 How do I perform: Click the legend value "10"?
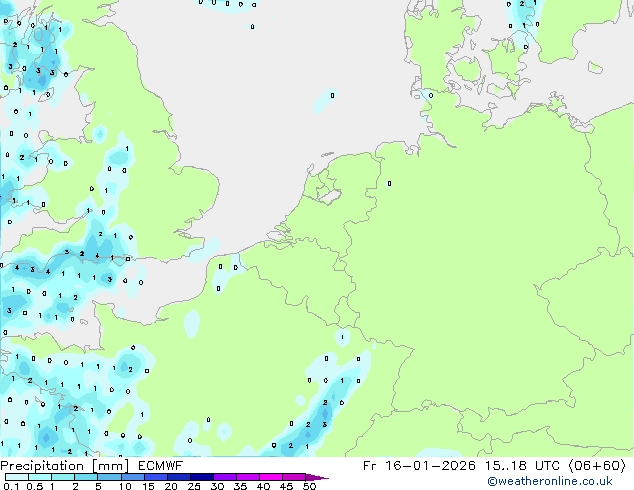pos(125,486)
